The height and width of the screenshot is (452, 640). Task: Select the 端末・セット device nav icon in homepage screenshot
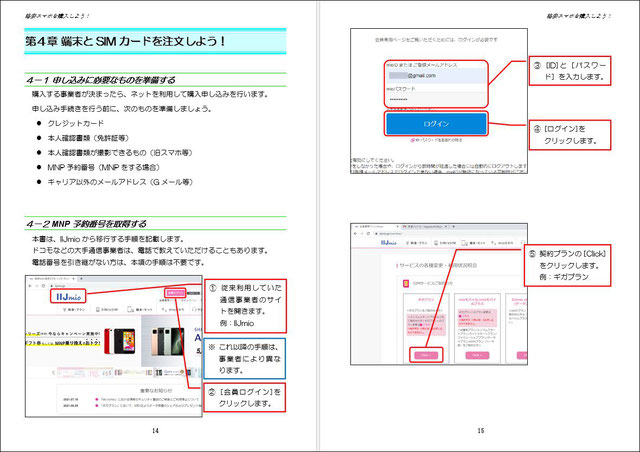[x=130, y=309]
